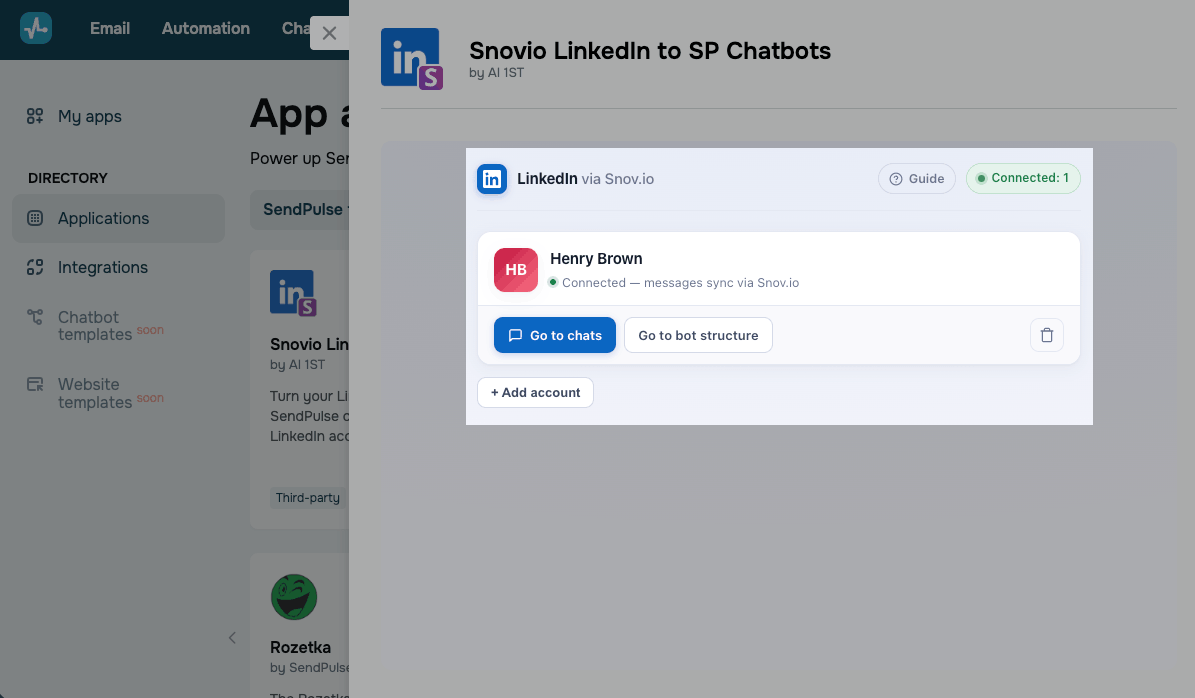Click the Henry Brown account name
The height and width of the screenshot is (698, 1195).
596,259
